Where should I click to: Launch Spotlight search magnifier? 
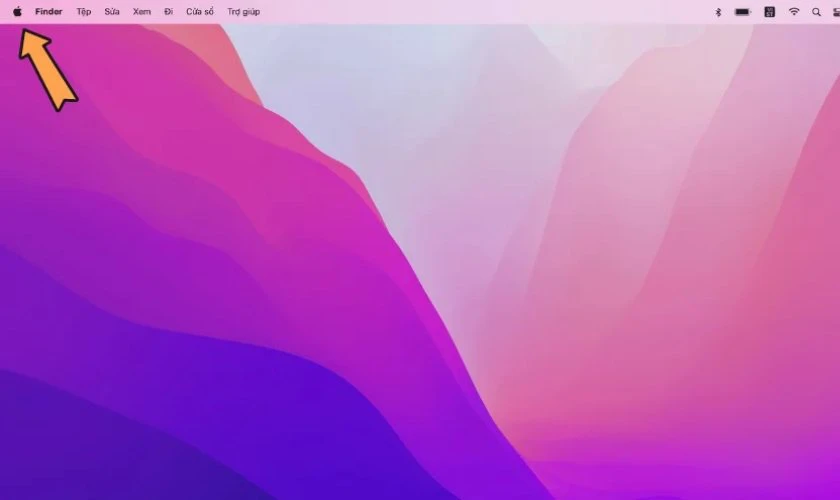816,12
